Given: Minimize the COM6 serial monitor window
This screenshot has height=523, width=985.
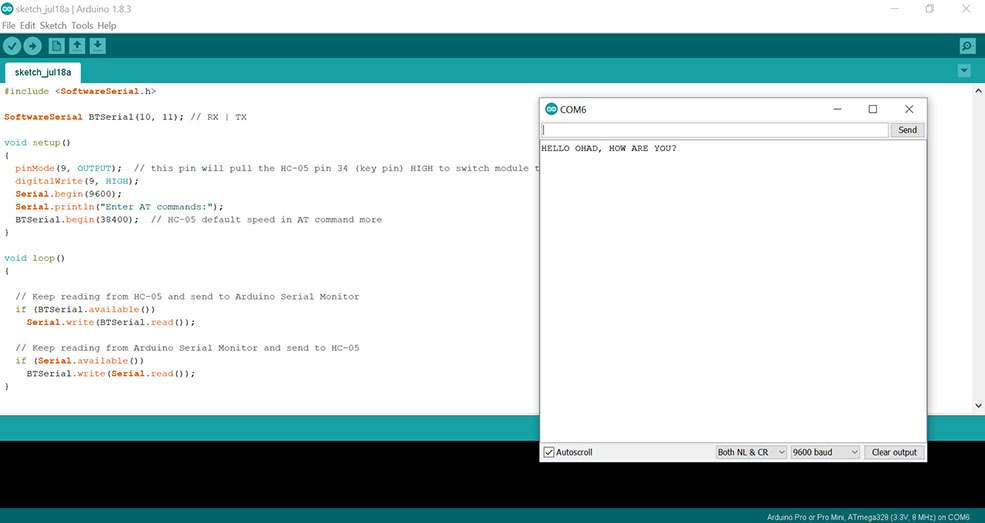Looking at the screenshot, I should (x=837, y=109).
